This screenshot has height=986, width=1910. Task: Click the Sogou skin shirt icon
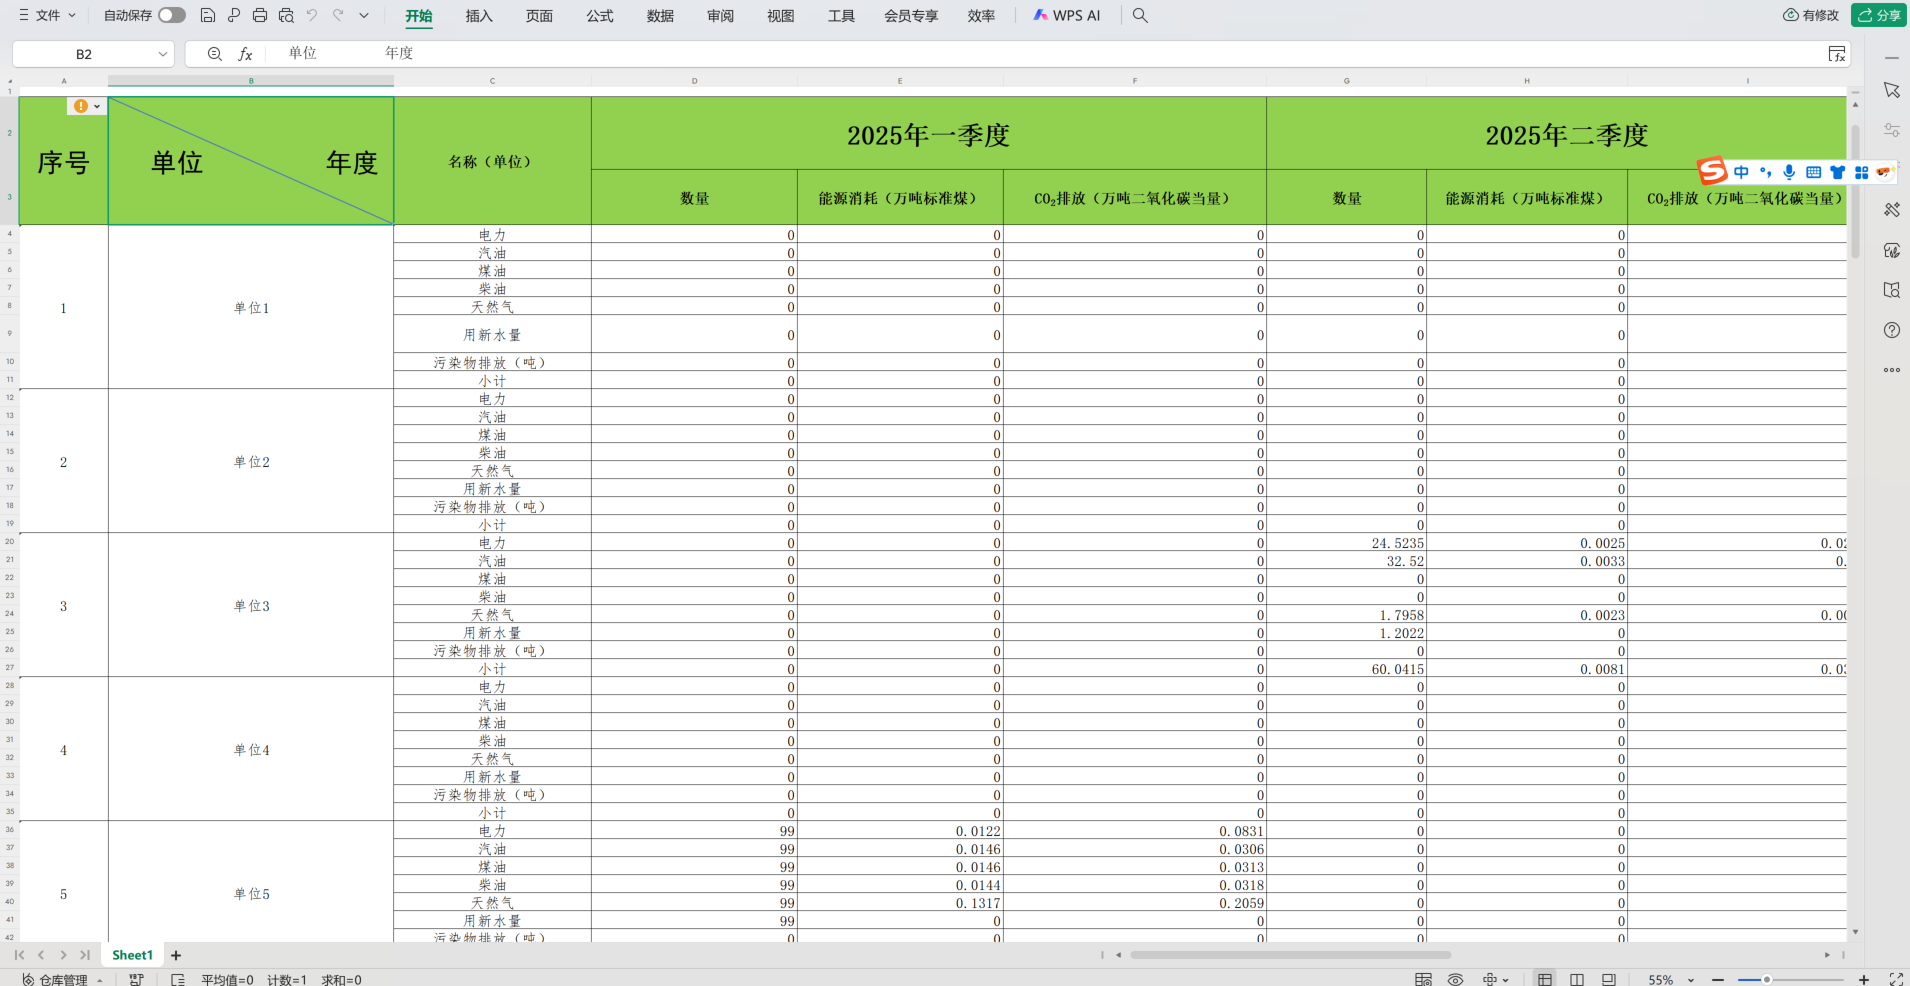pyautogui.click(x=1837, y=172)
